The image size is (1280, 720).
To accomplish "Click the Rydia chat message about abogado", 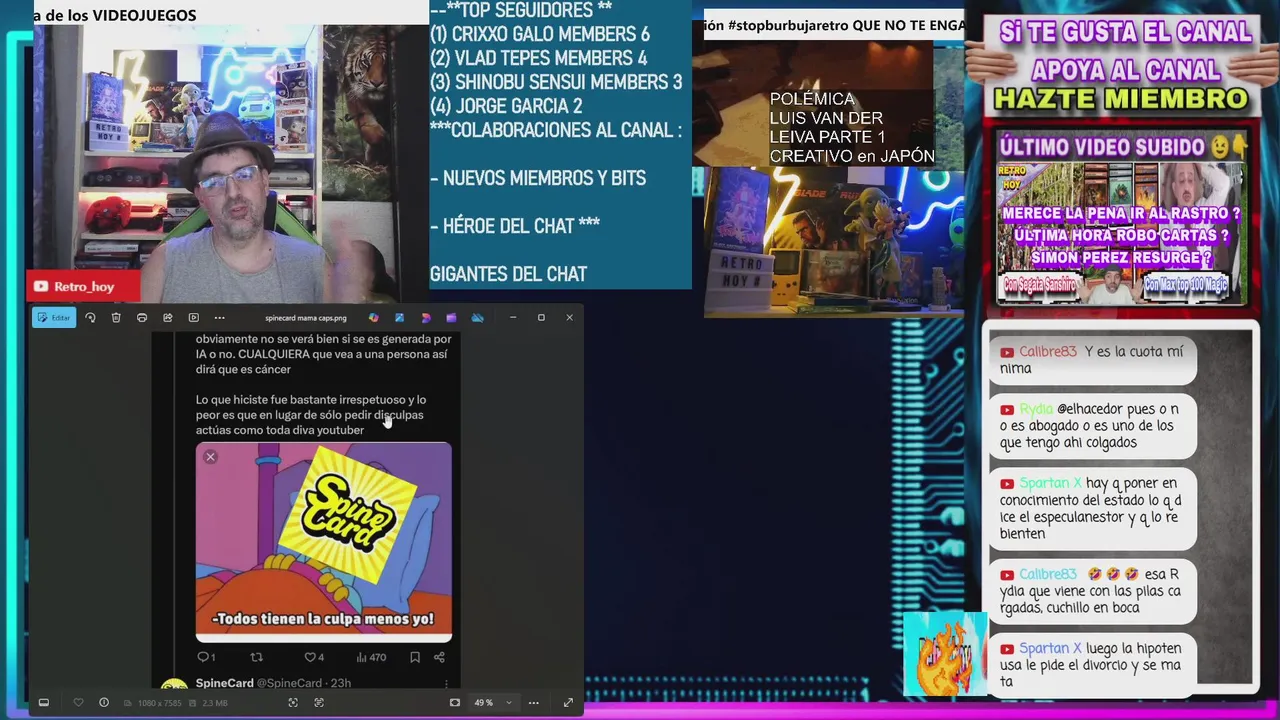I will 1092,426.
